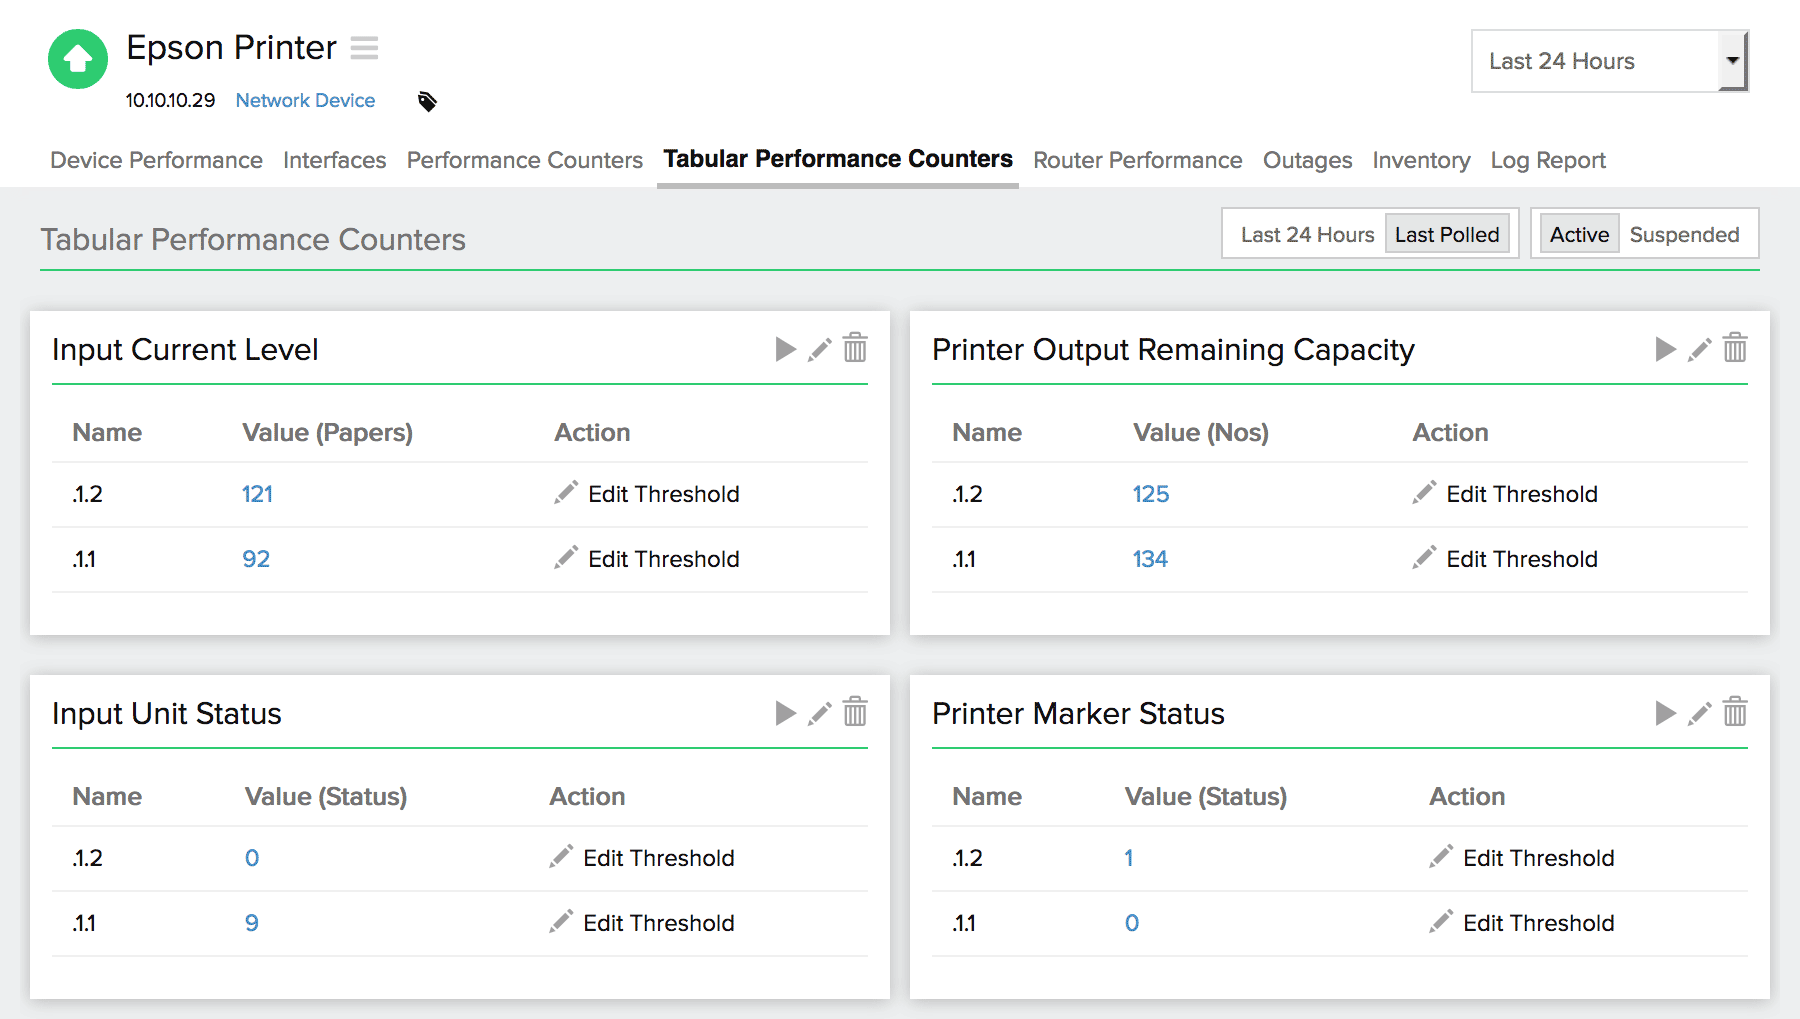This screenshot has width=1800, height=1019.
Task: Open the hamburger menu next to Epson Printer
Action: click(365, 47)
